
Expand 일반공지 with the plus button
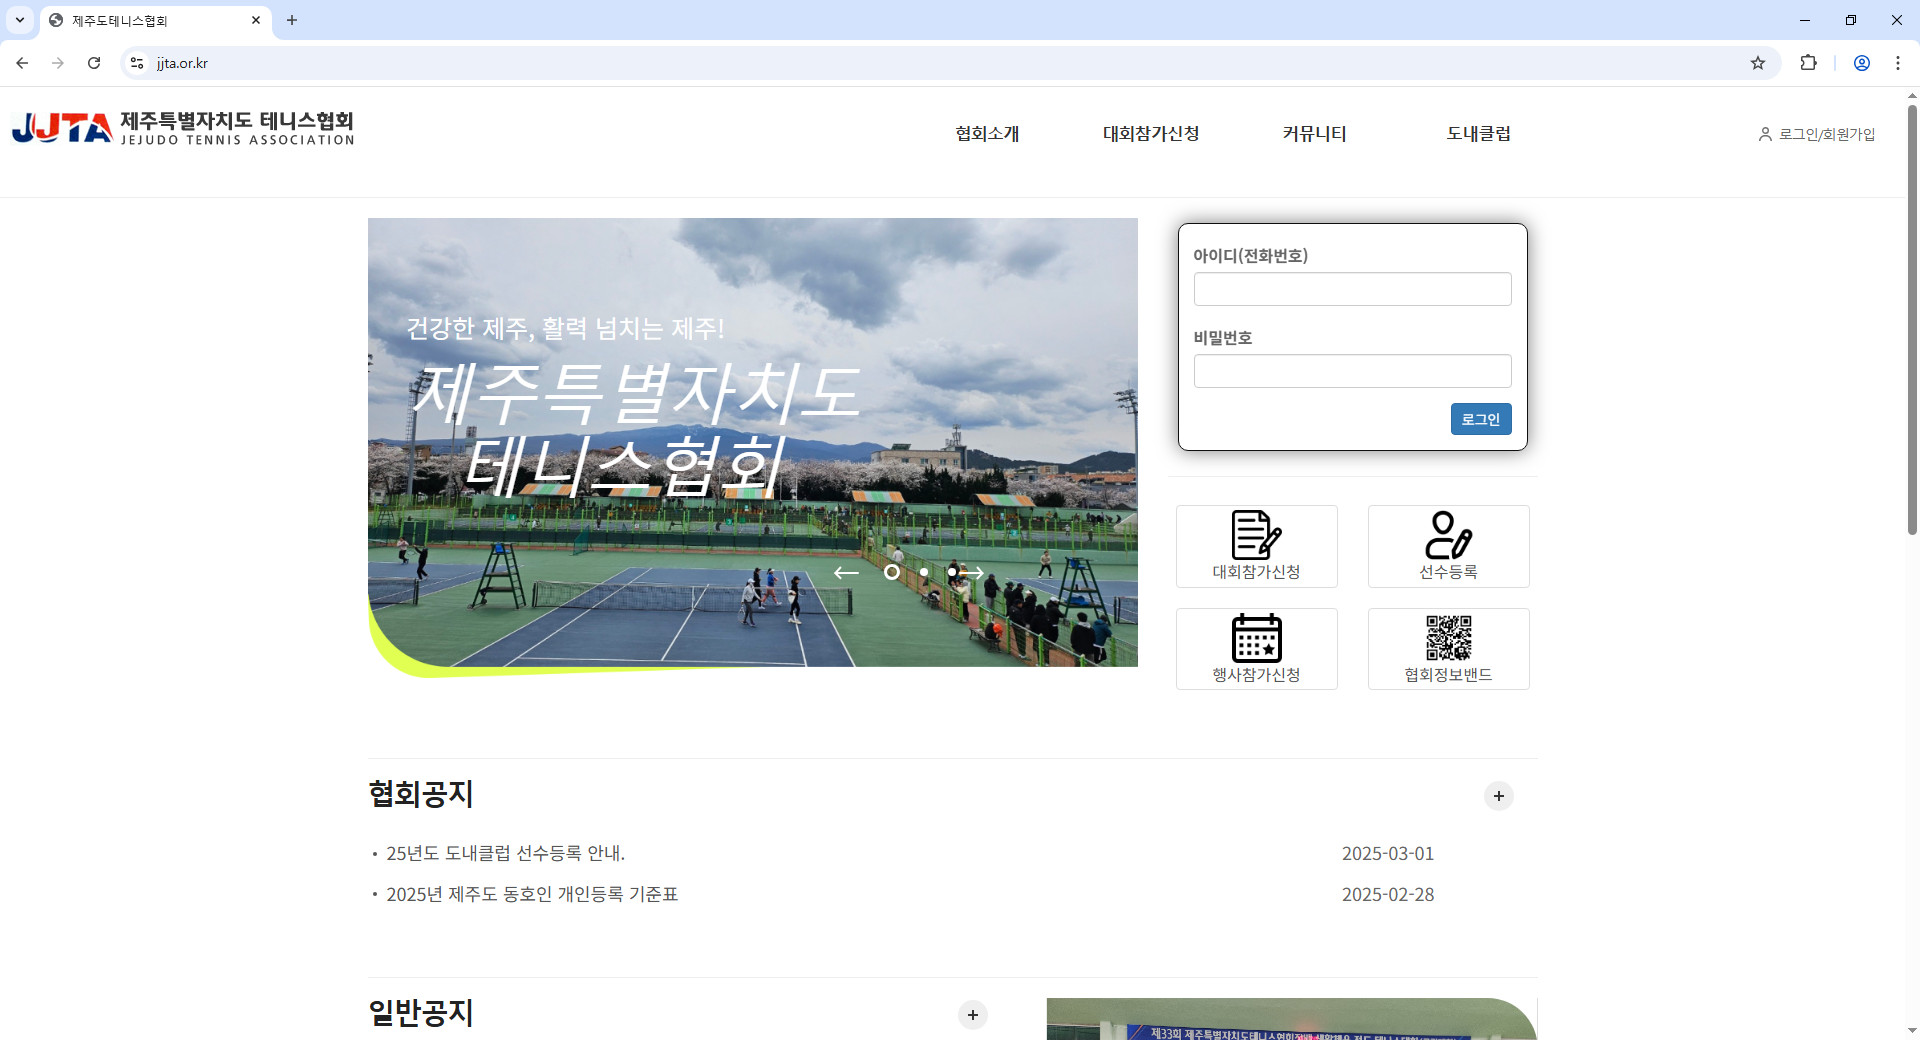click(x=973, y=1015)
